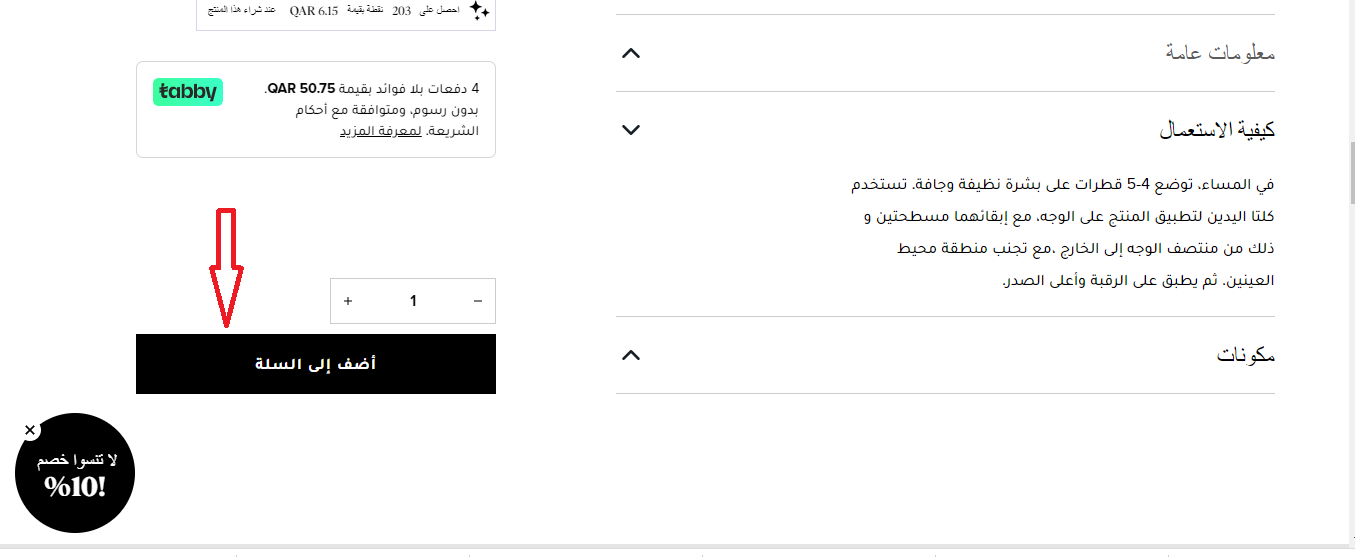The image size is (1355, 557).
Task: Expand مكونات section using its chevron
Action: coord(630,355)
